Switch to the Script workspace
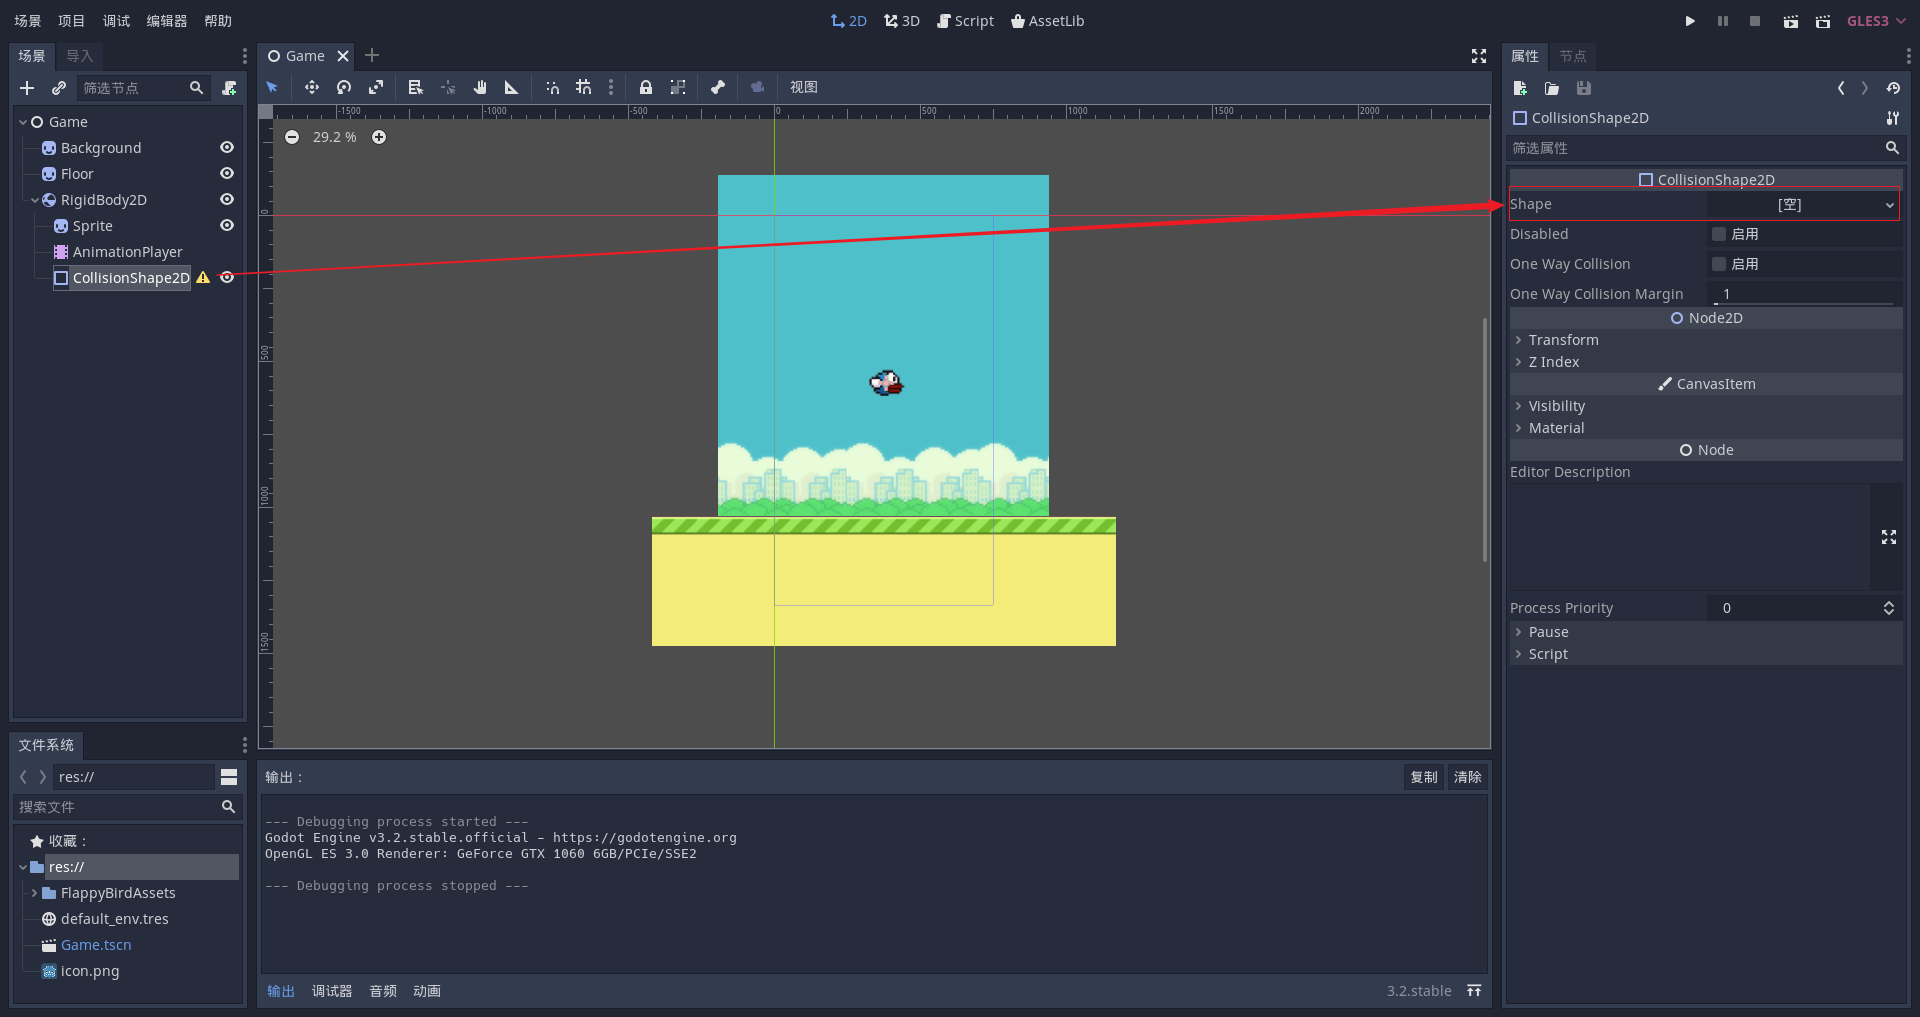1920x1017 pixels. (965, 21)
